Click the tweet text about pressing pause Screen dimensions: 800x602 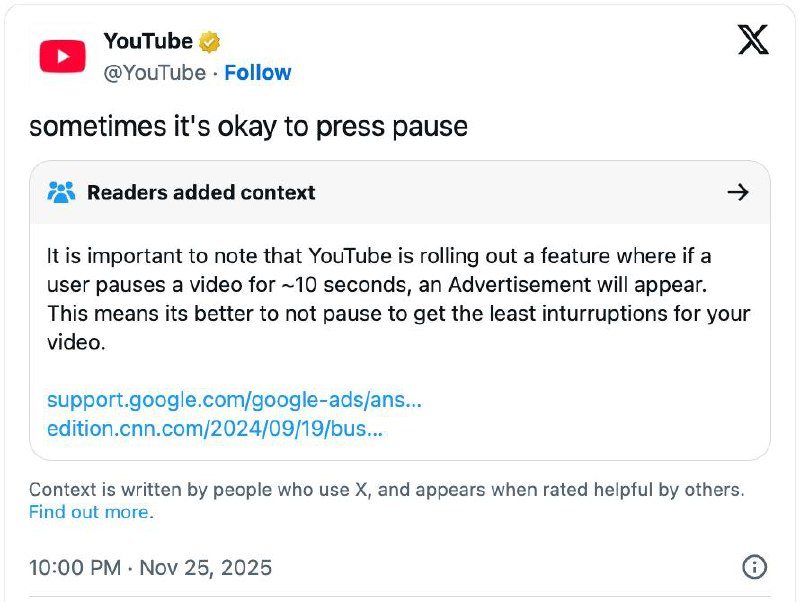pyautogui.click(x=248, y=127)
